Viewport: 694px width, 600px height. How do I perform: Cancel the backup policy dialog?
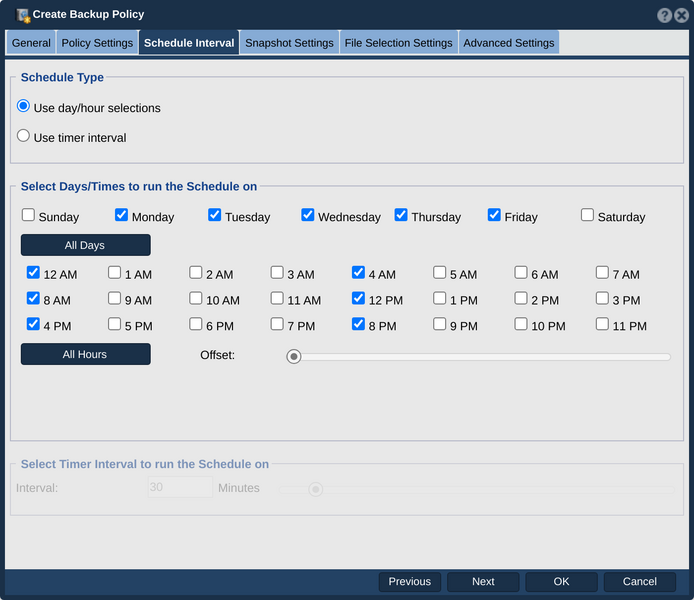click(x=640, y=581)
